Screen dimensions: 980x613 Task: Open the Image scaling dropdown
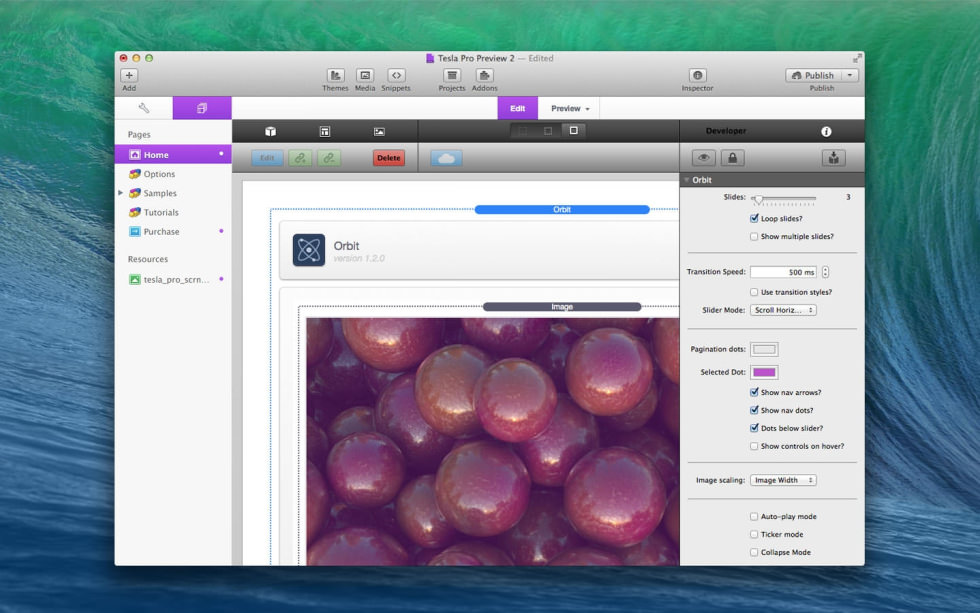(783, 480)
